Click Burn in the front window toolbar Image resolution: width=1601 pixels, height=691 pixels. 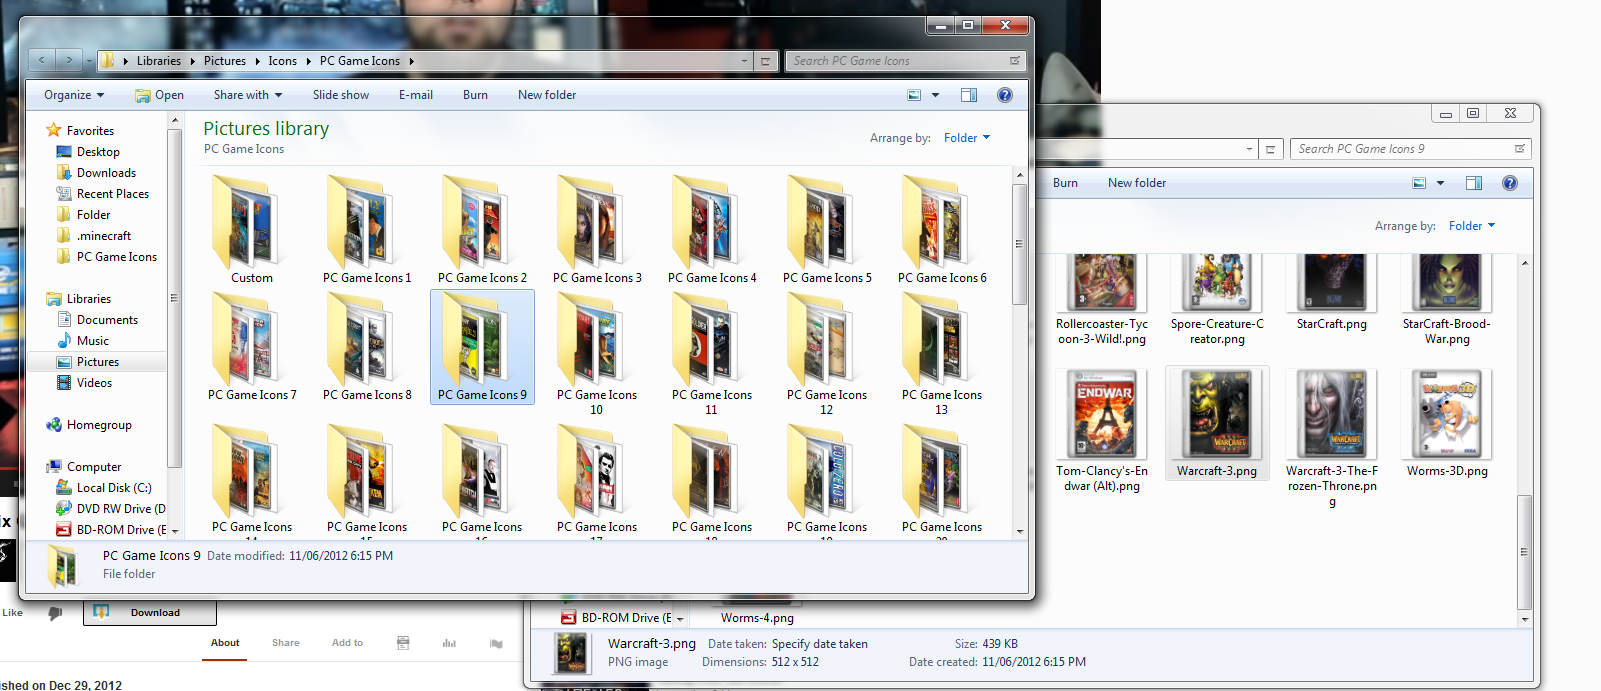[x=475, y=95]
